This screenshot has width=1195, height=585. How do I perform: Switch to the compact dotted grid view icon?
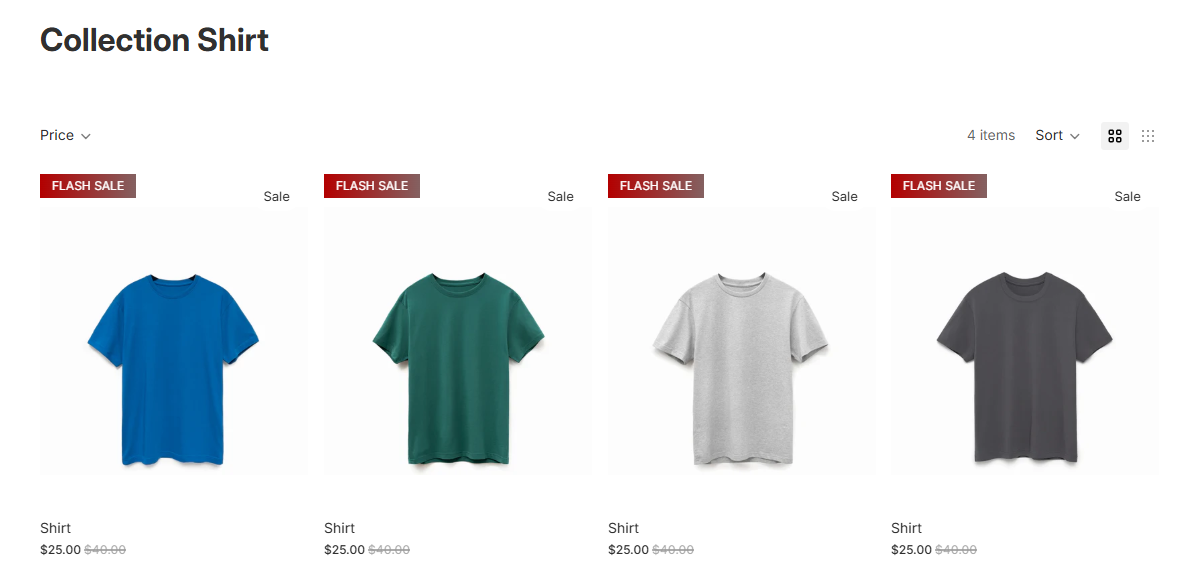[x=1148, y=136]
